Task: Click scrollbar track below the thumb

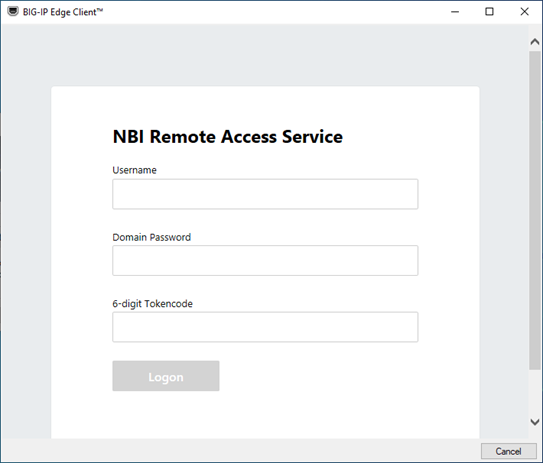Action: [x=535, y=392]
